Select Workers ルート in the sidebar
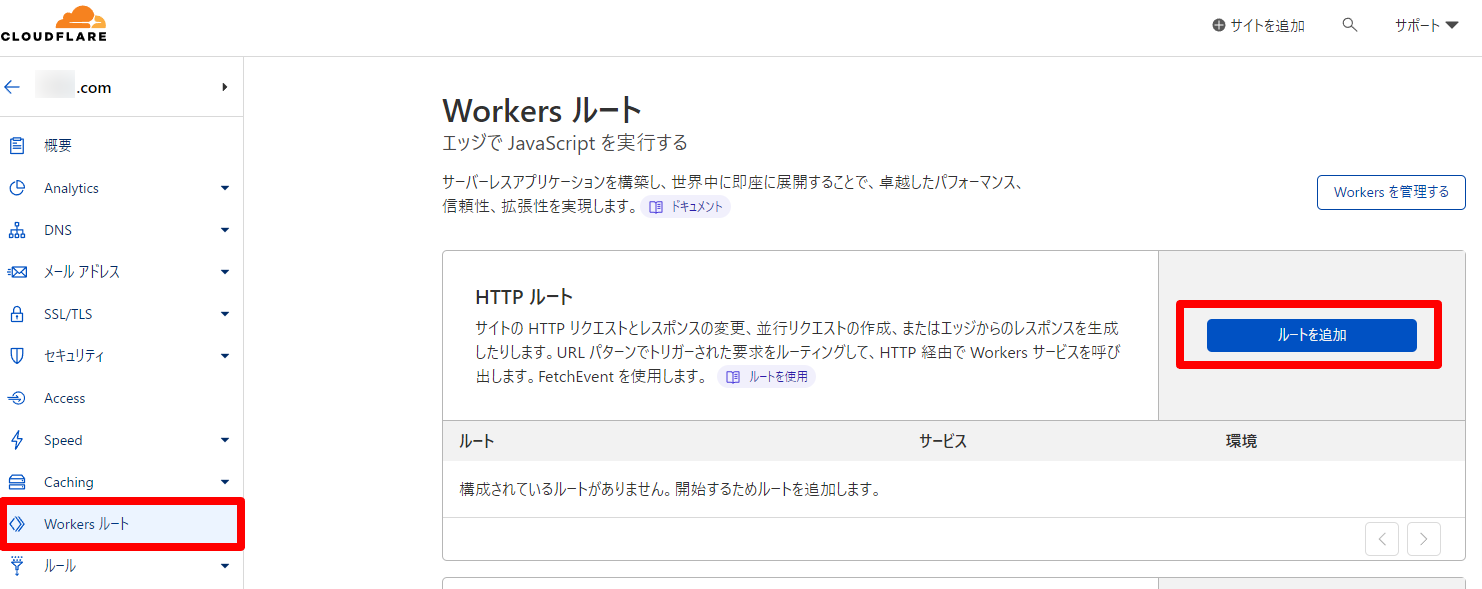The height and width of the screenshot is (589, 1482). click(121, 524)
